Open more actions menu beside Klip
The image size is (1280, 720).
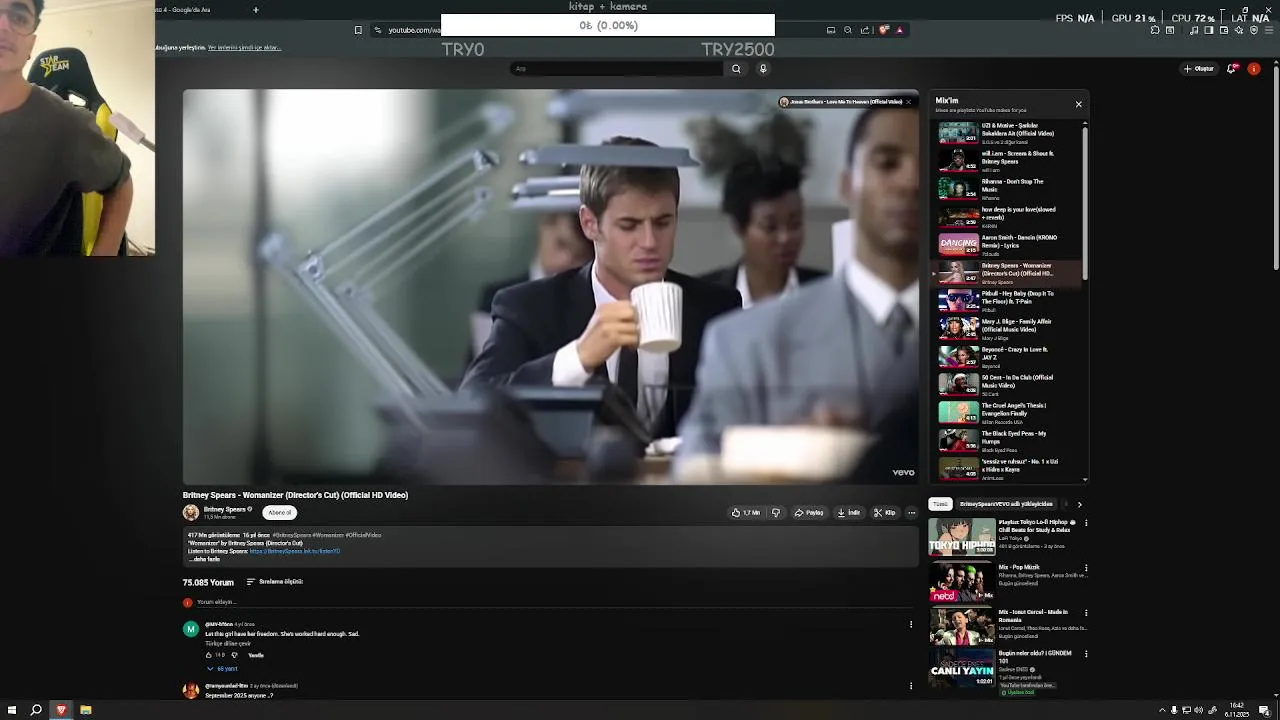911,513
